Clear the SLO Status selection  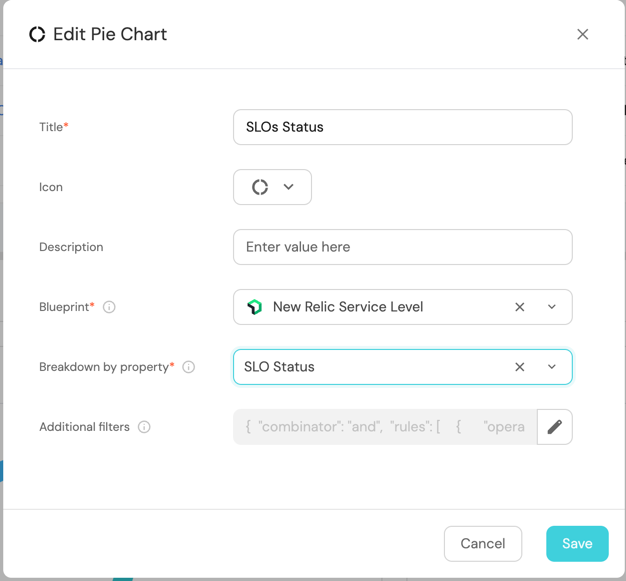(520, 367)
